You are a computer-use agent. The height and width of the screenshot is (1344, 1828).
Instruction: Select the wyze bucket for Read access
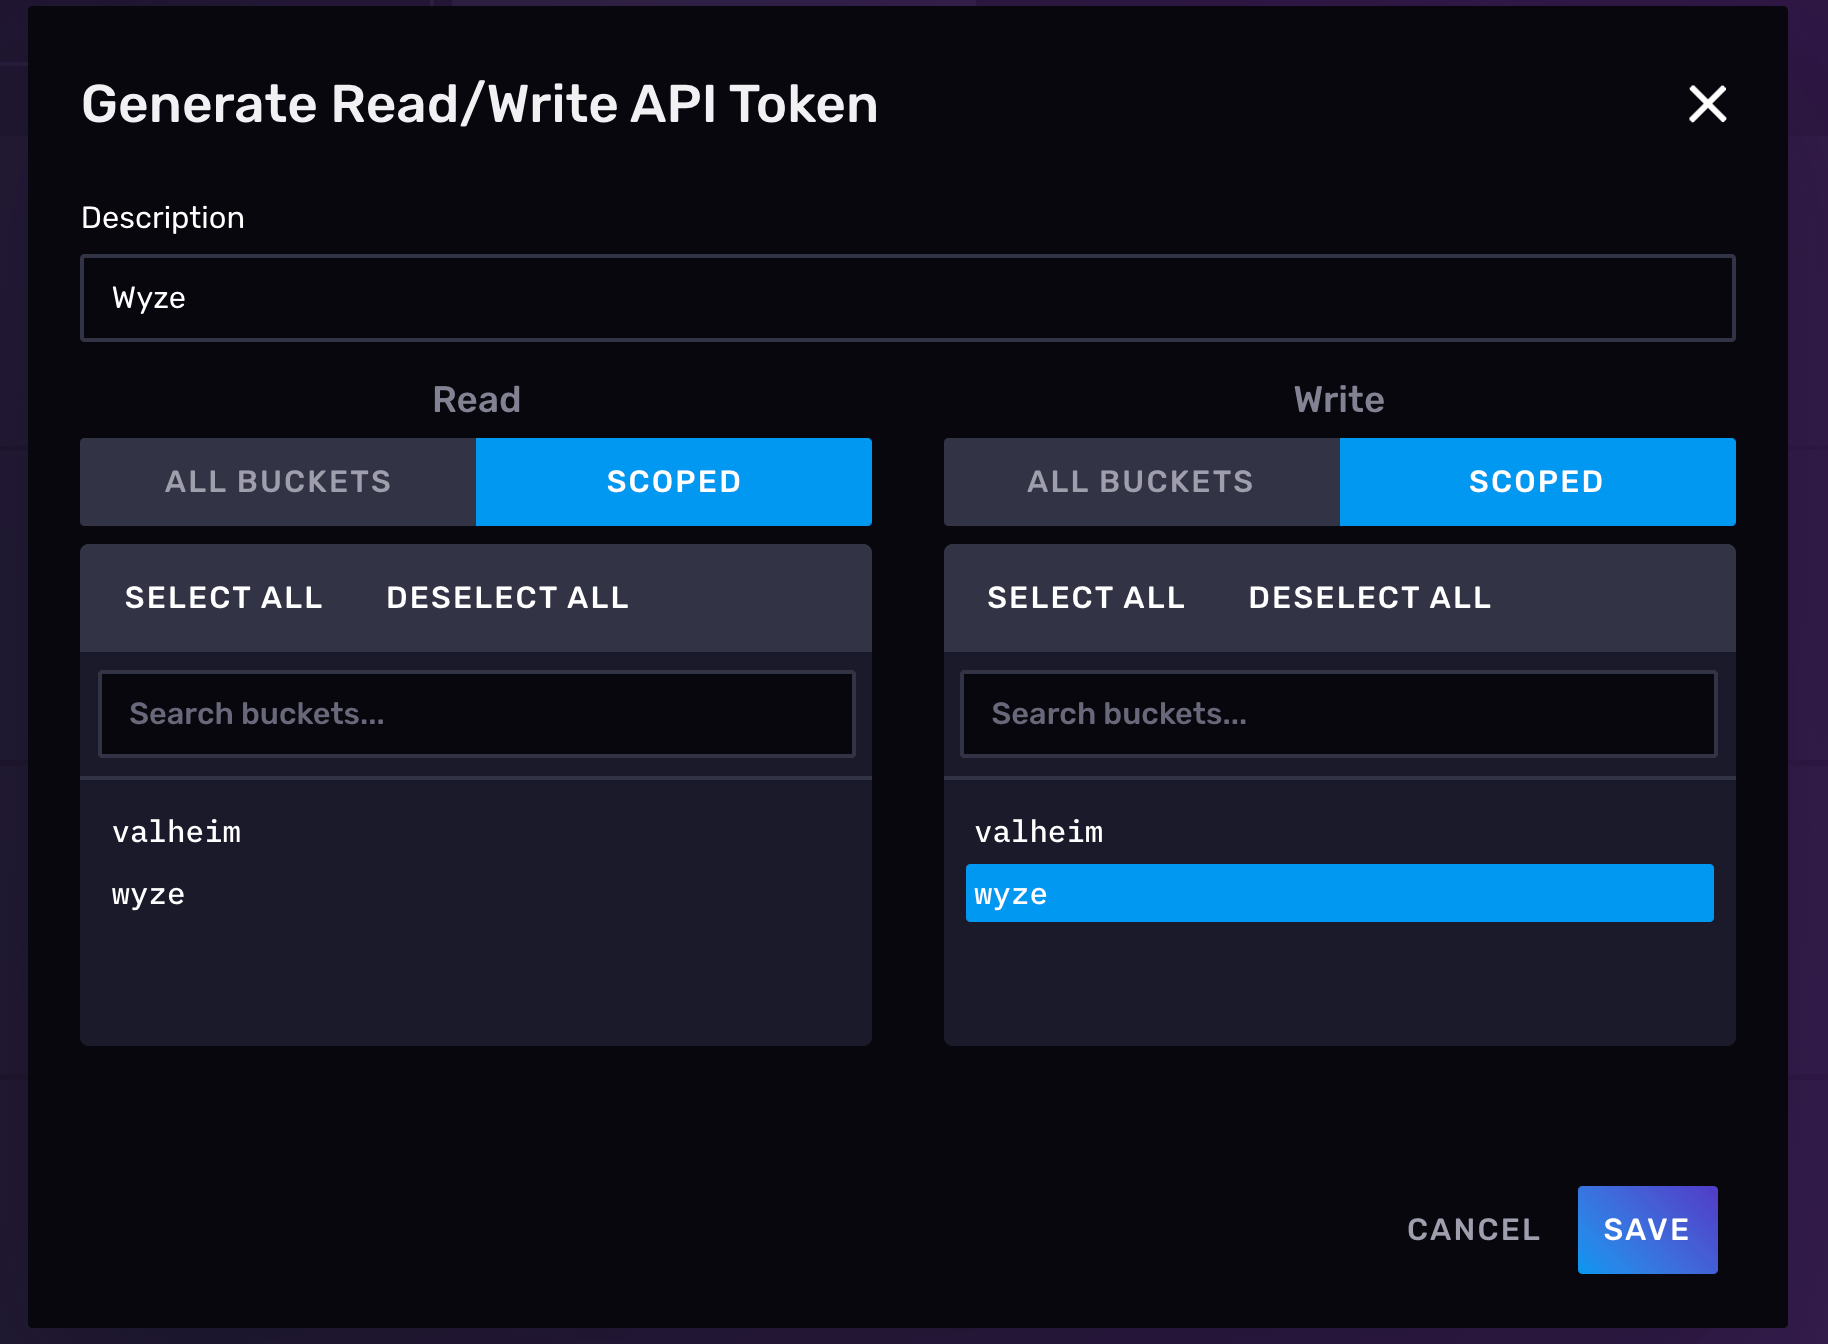147,893
